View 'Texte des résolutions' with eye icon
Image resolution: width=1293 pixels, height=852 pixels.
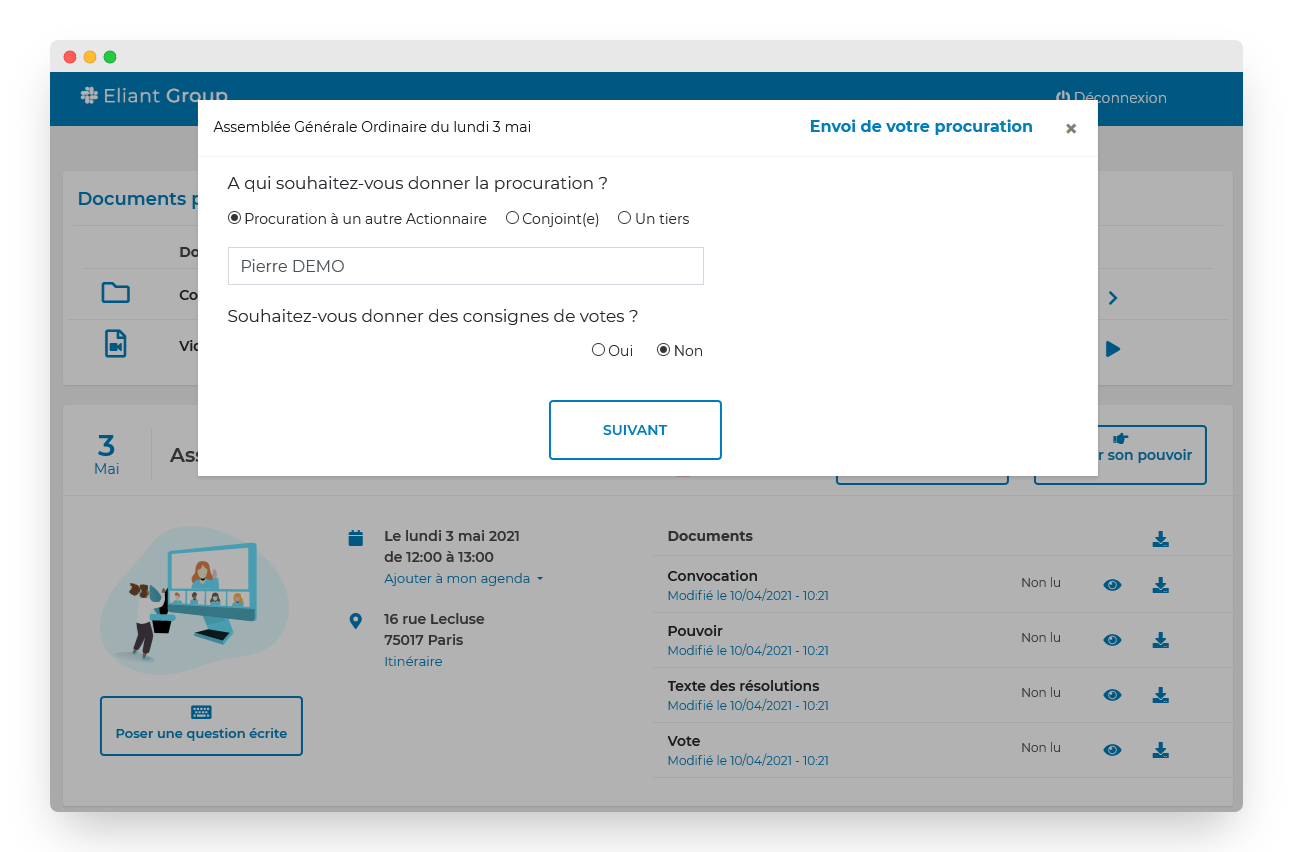1112,695
